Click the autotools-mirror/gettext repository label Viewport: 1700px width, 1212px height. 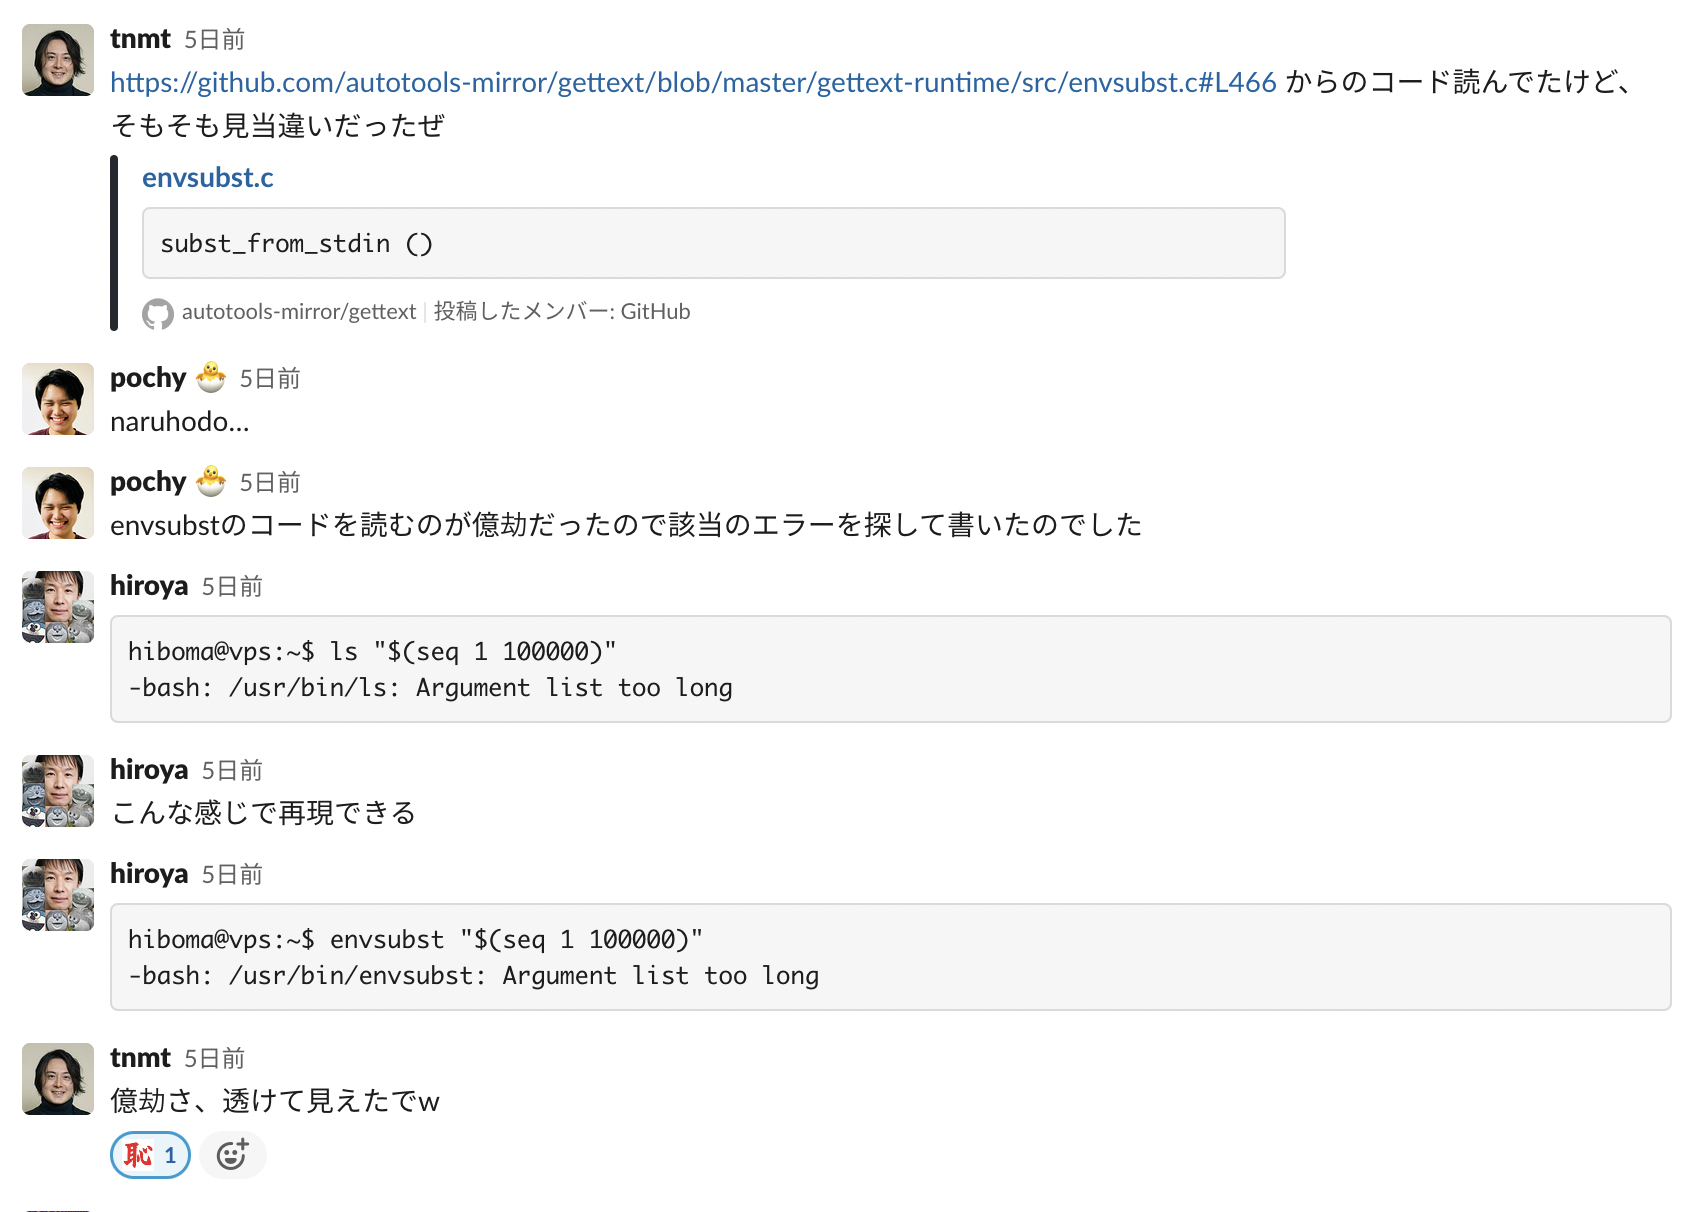click(298, 311)
